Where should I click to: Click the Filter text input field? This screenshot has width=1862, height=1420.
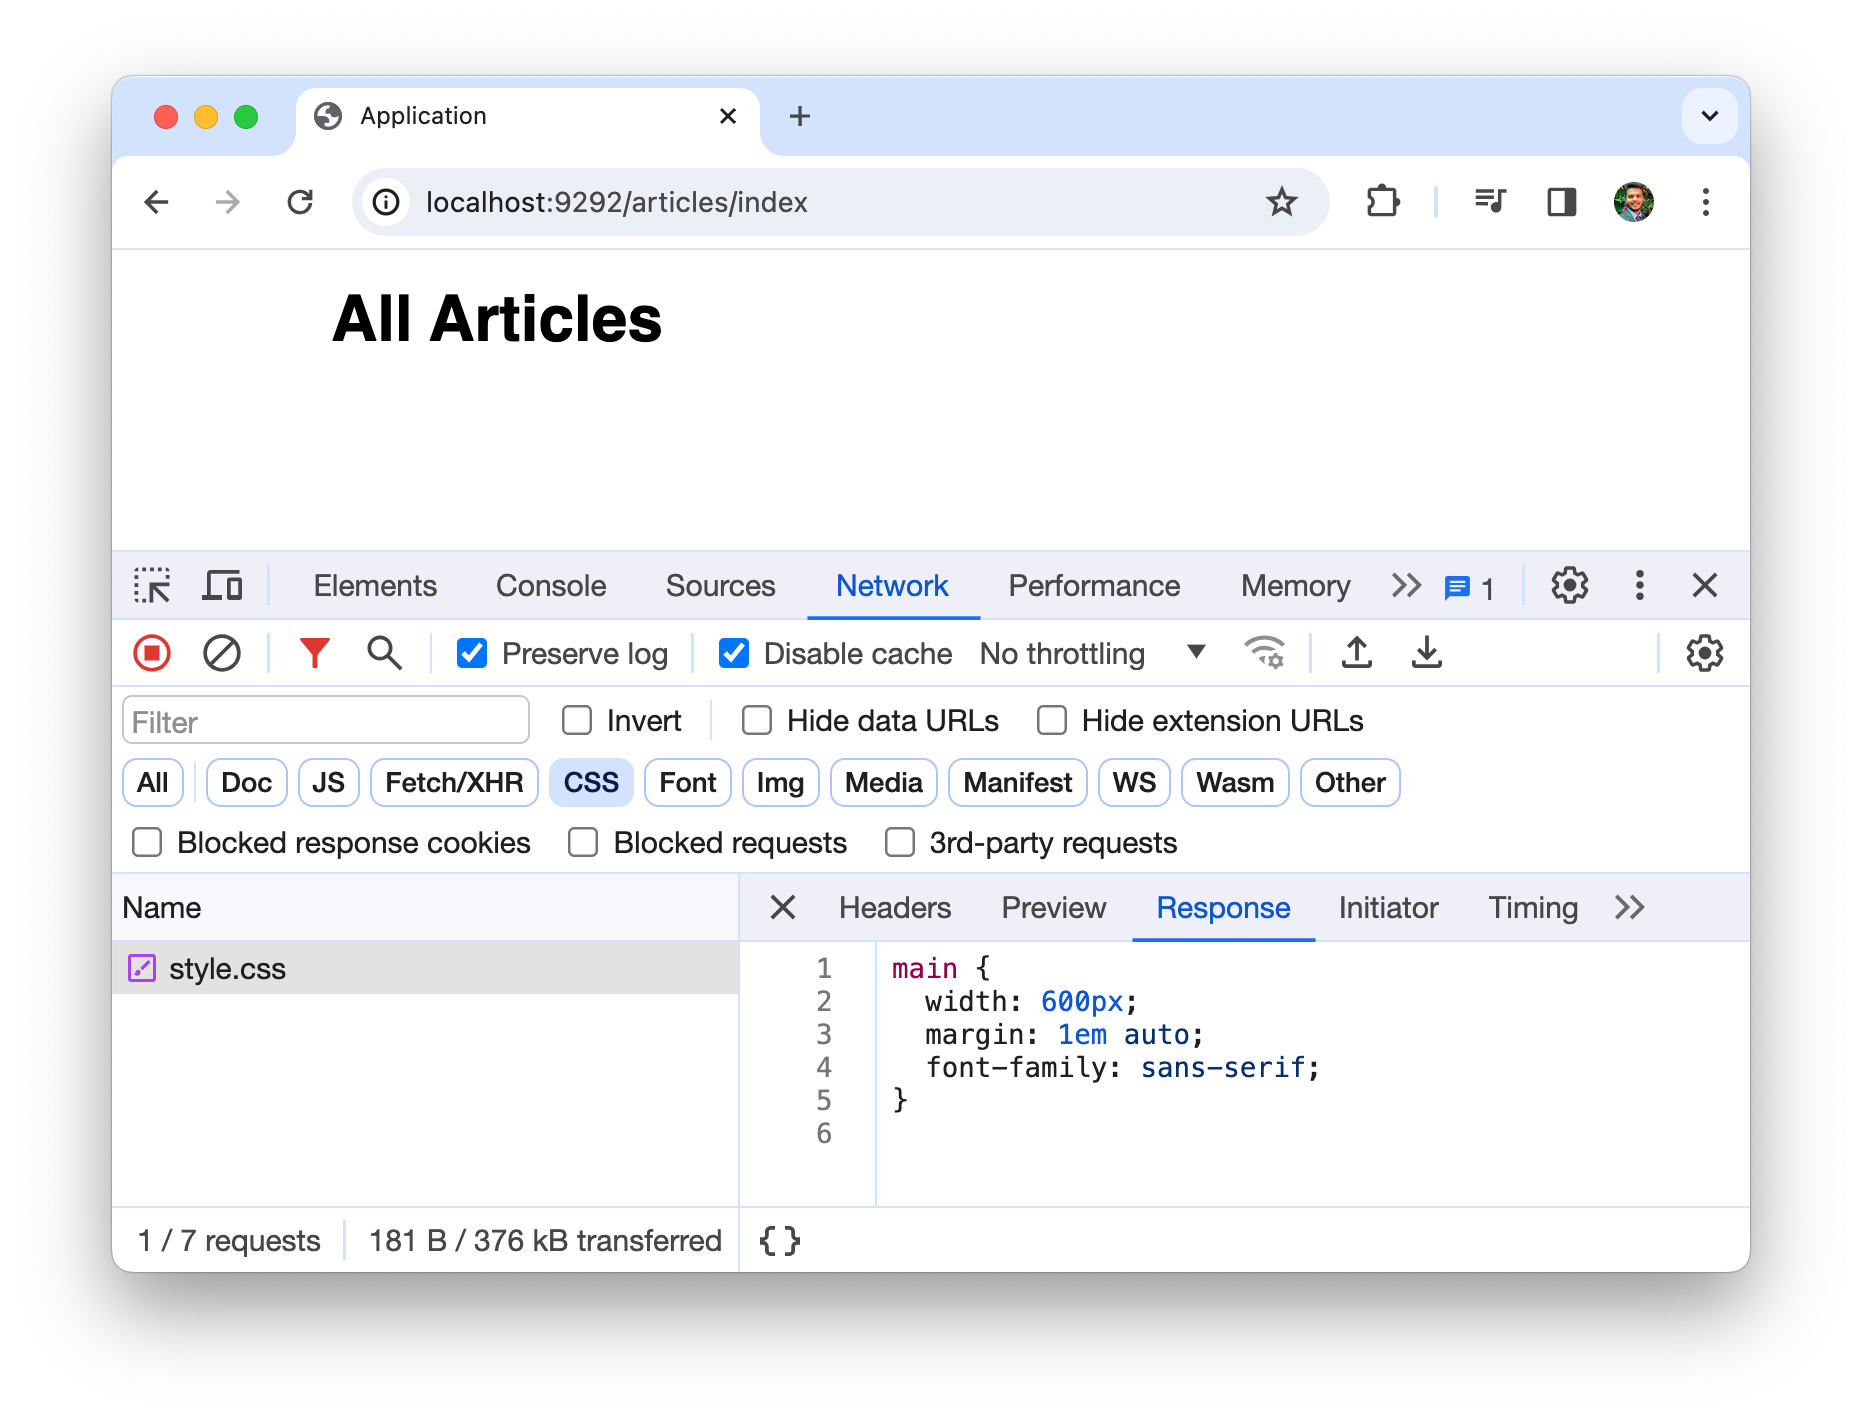pyautogui.click(x=325, y=721)
